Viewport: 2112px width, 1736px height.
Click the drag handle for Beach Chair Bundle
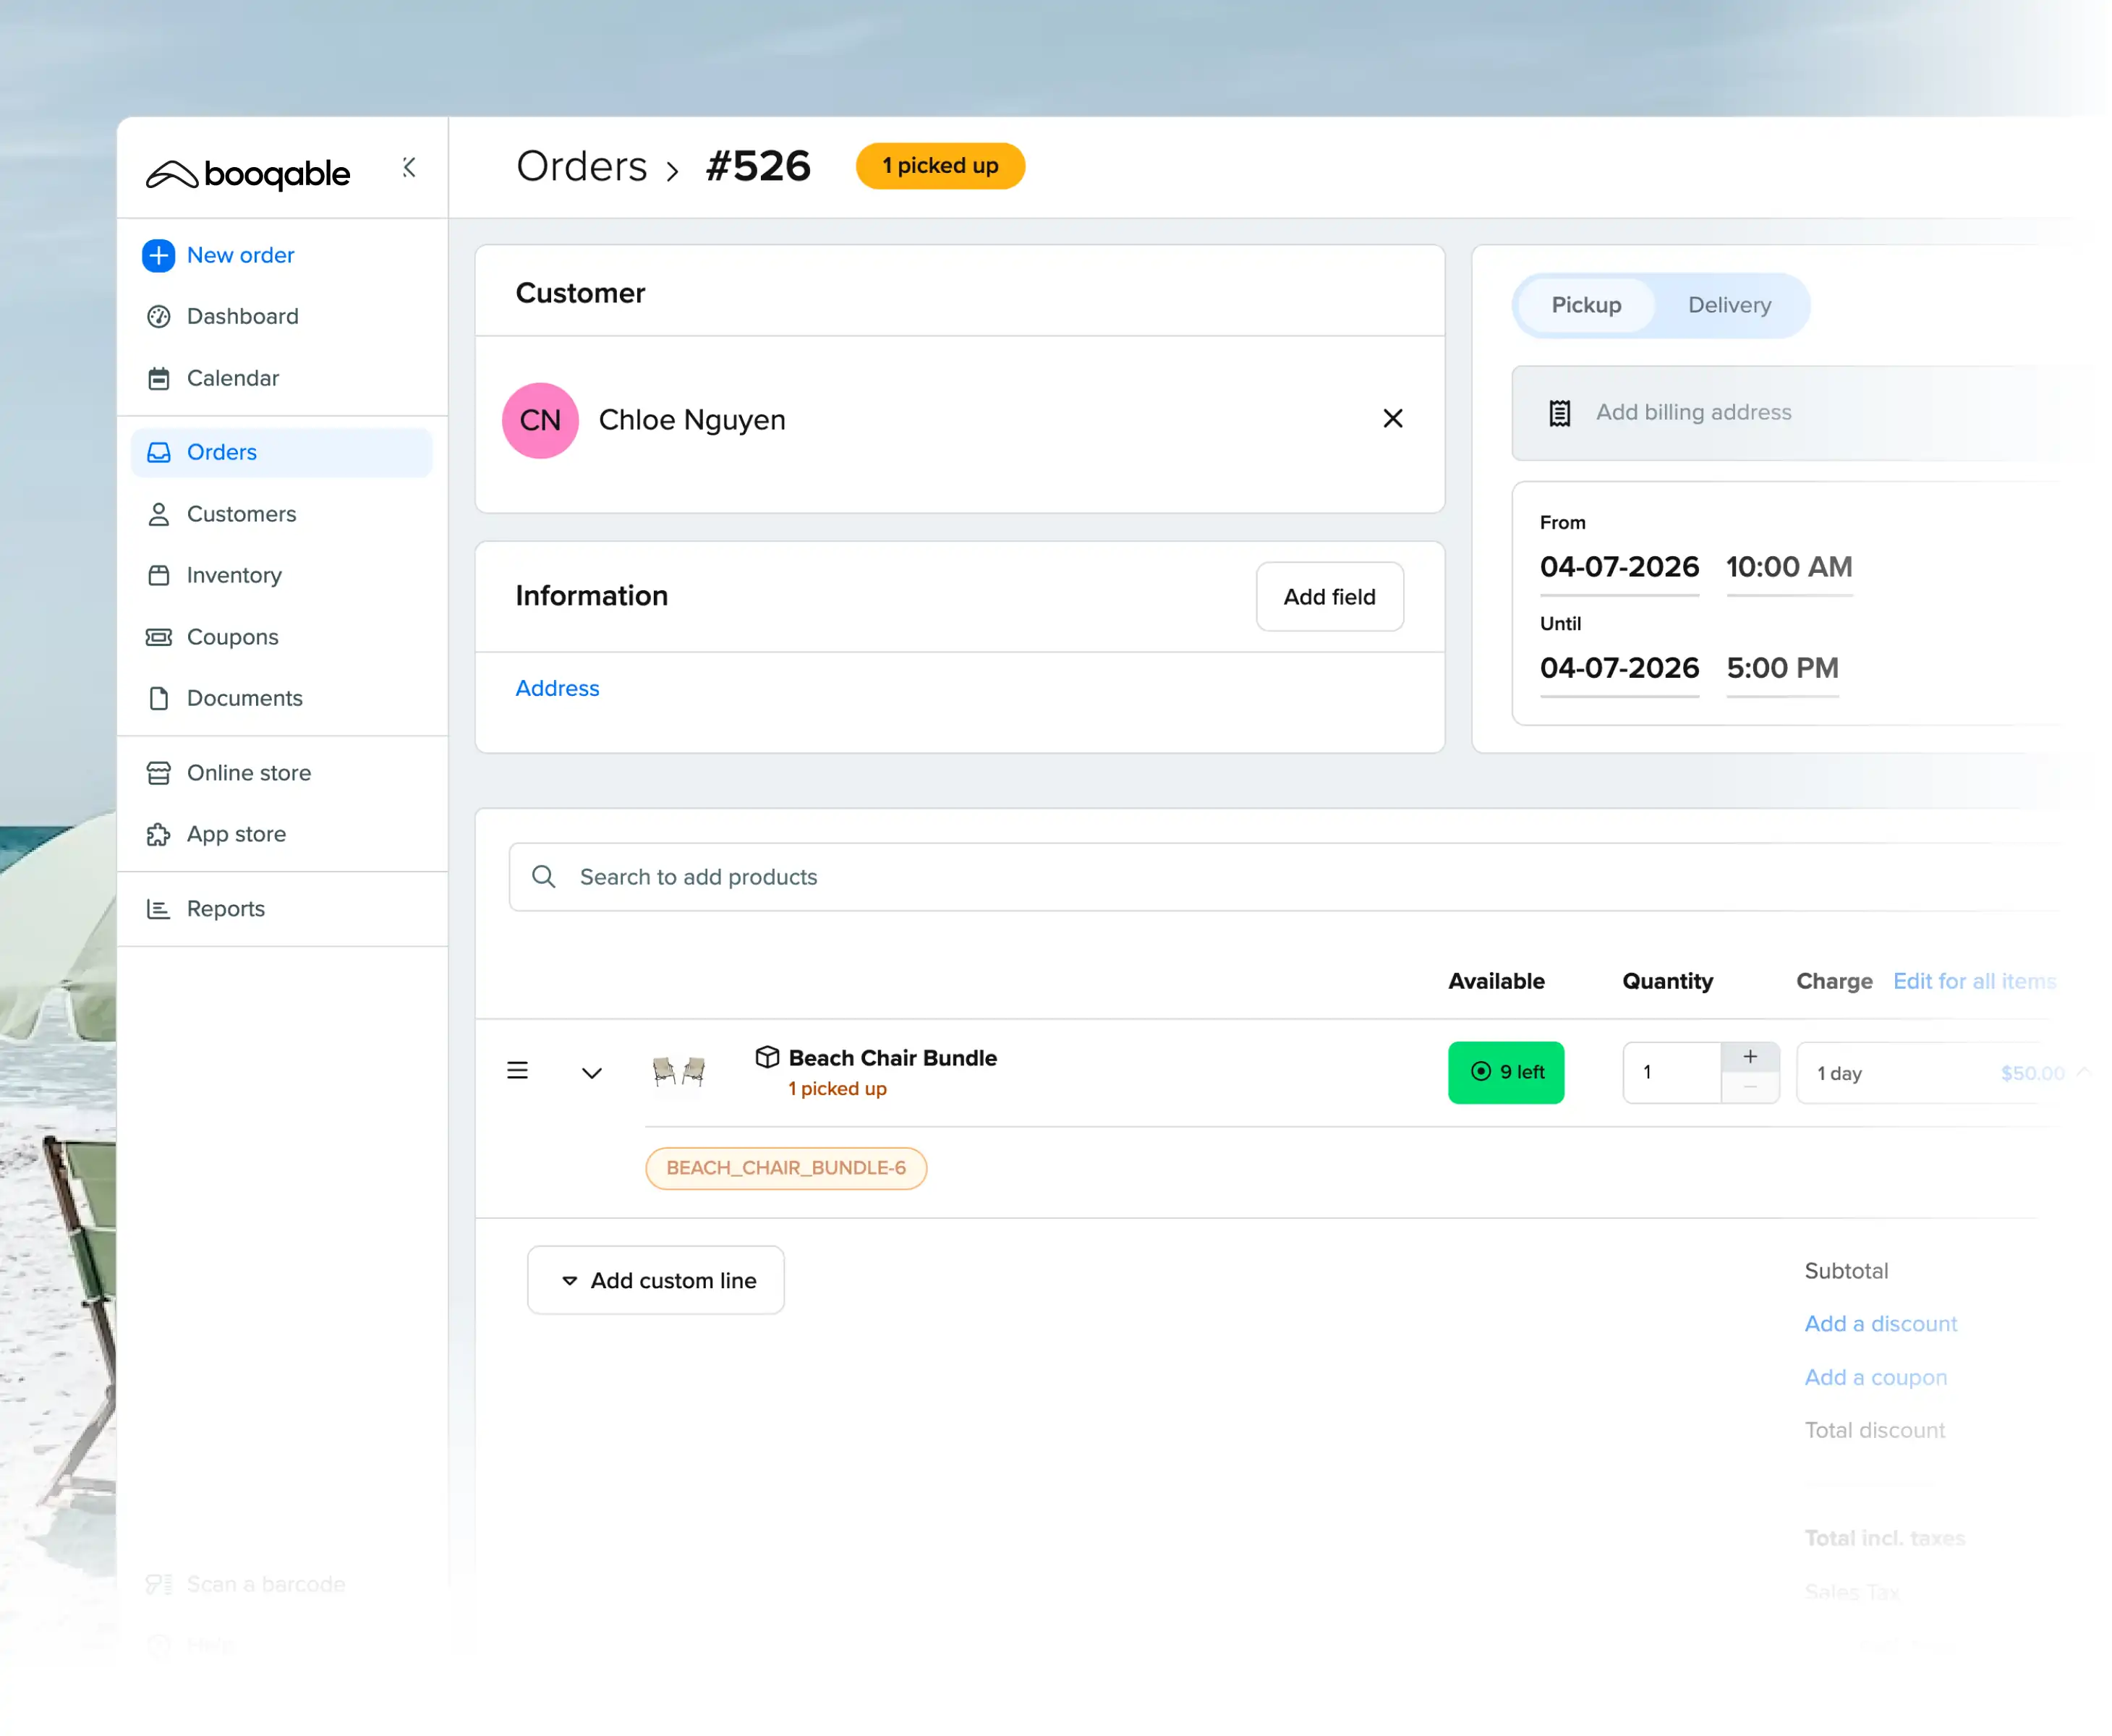(x=517, y=1071)
